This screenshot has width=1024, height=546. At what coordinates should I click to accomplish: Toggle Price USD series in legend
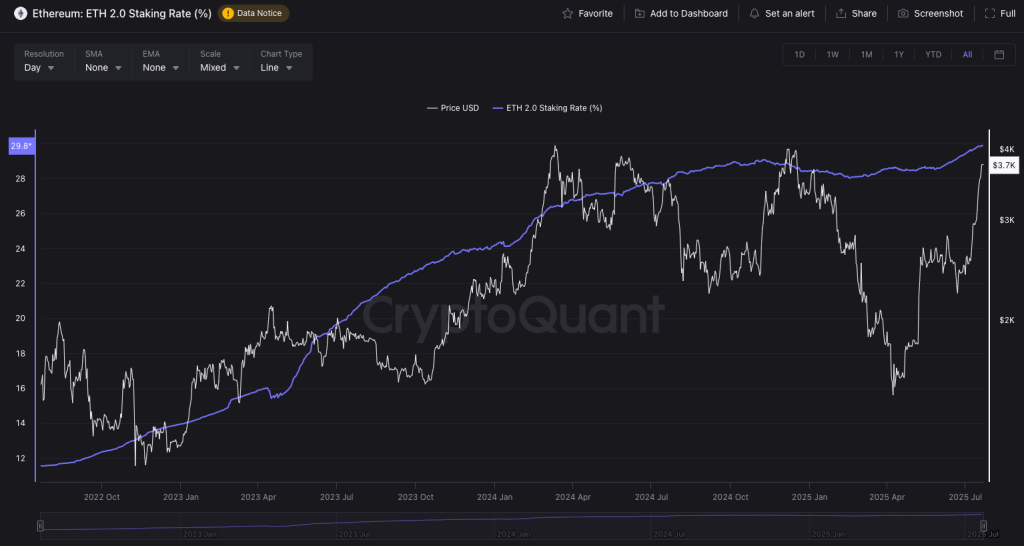454,107
